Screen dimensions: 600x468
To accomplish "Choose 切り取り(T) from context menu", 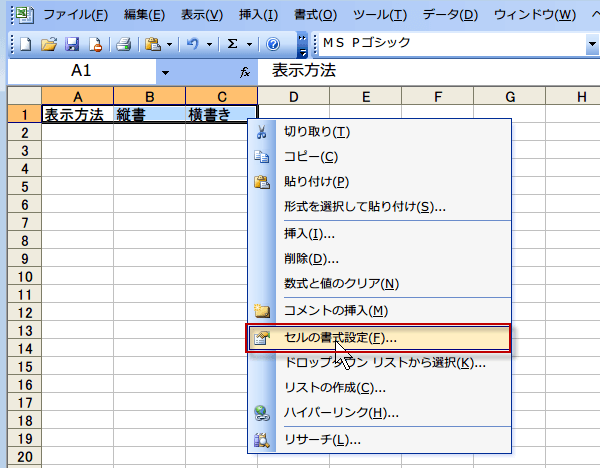I will (x=380, y=132).
